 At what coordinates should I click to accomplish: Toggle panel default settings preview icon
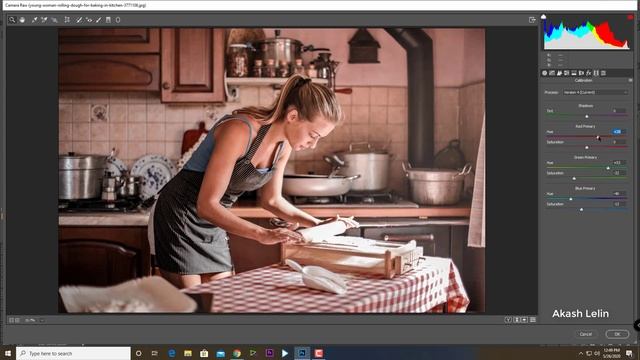point(533,320)
